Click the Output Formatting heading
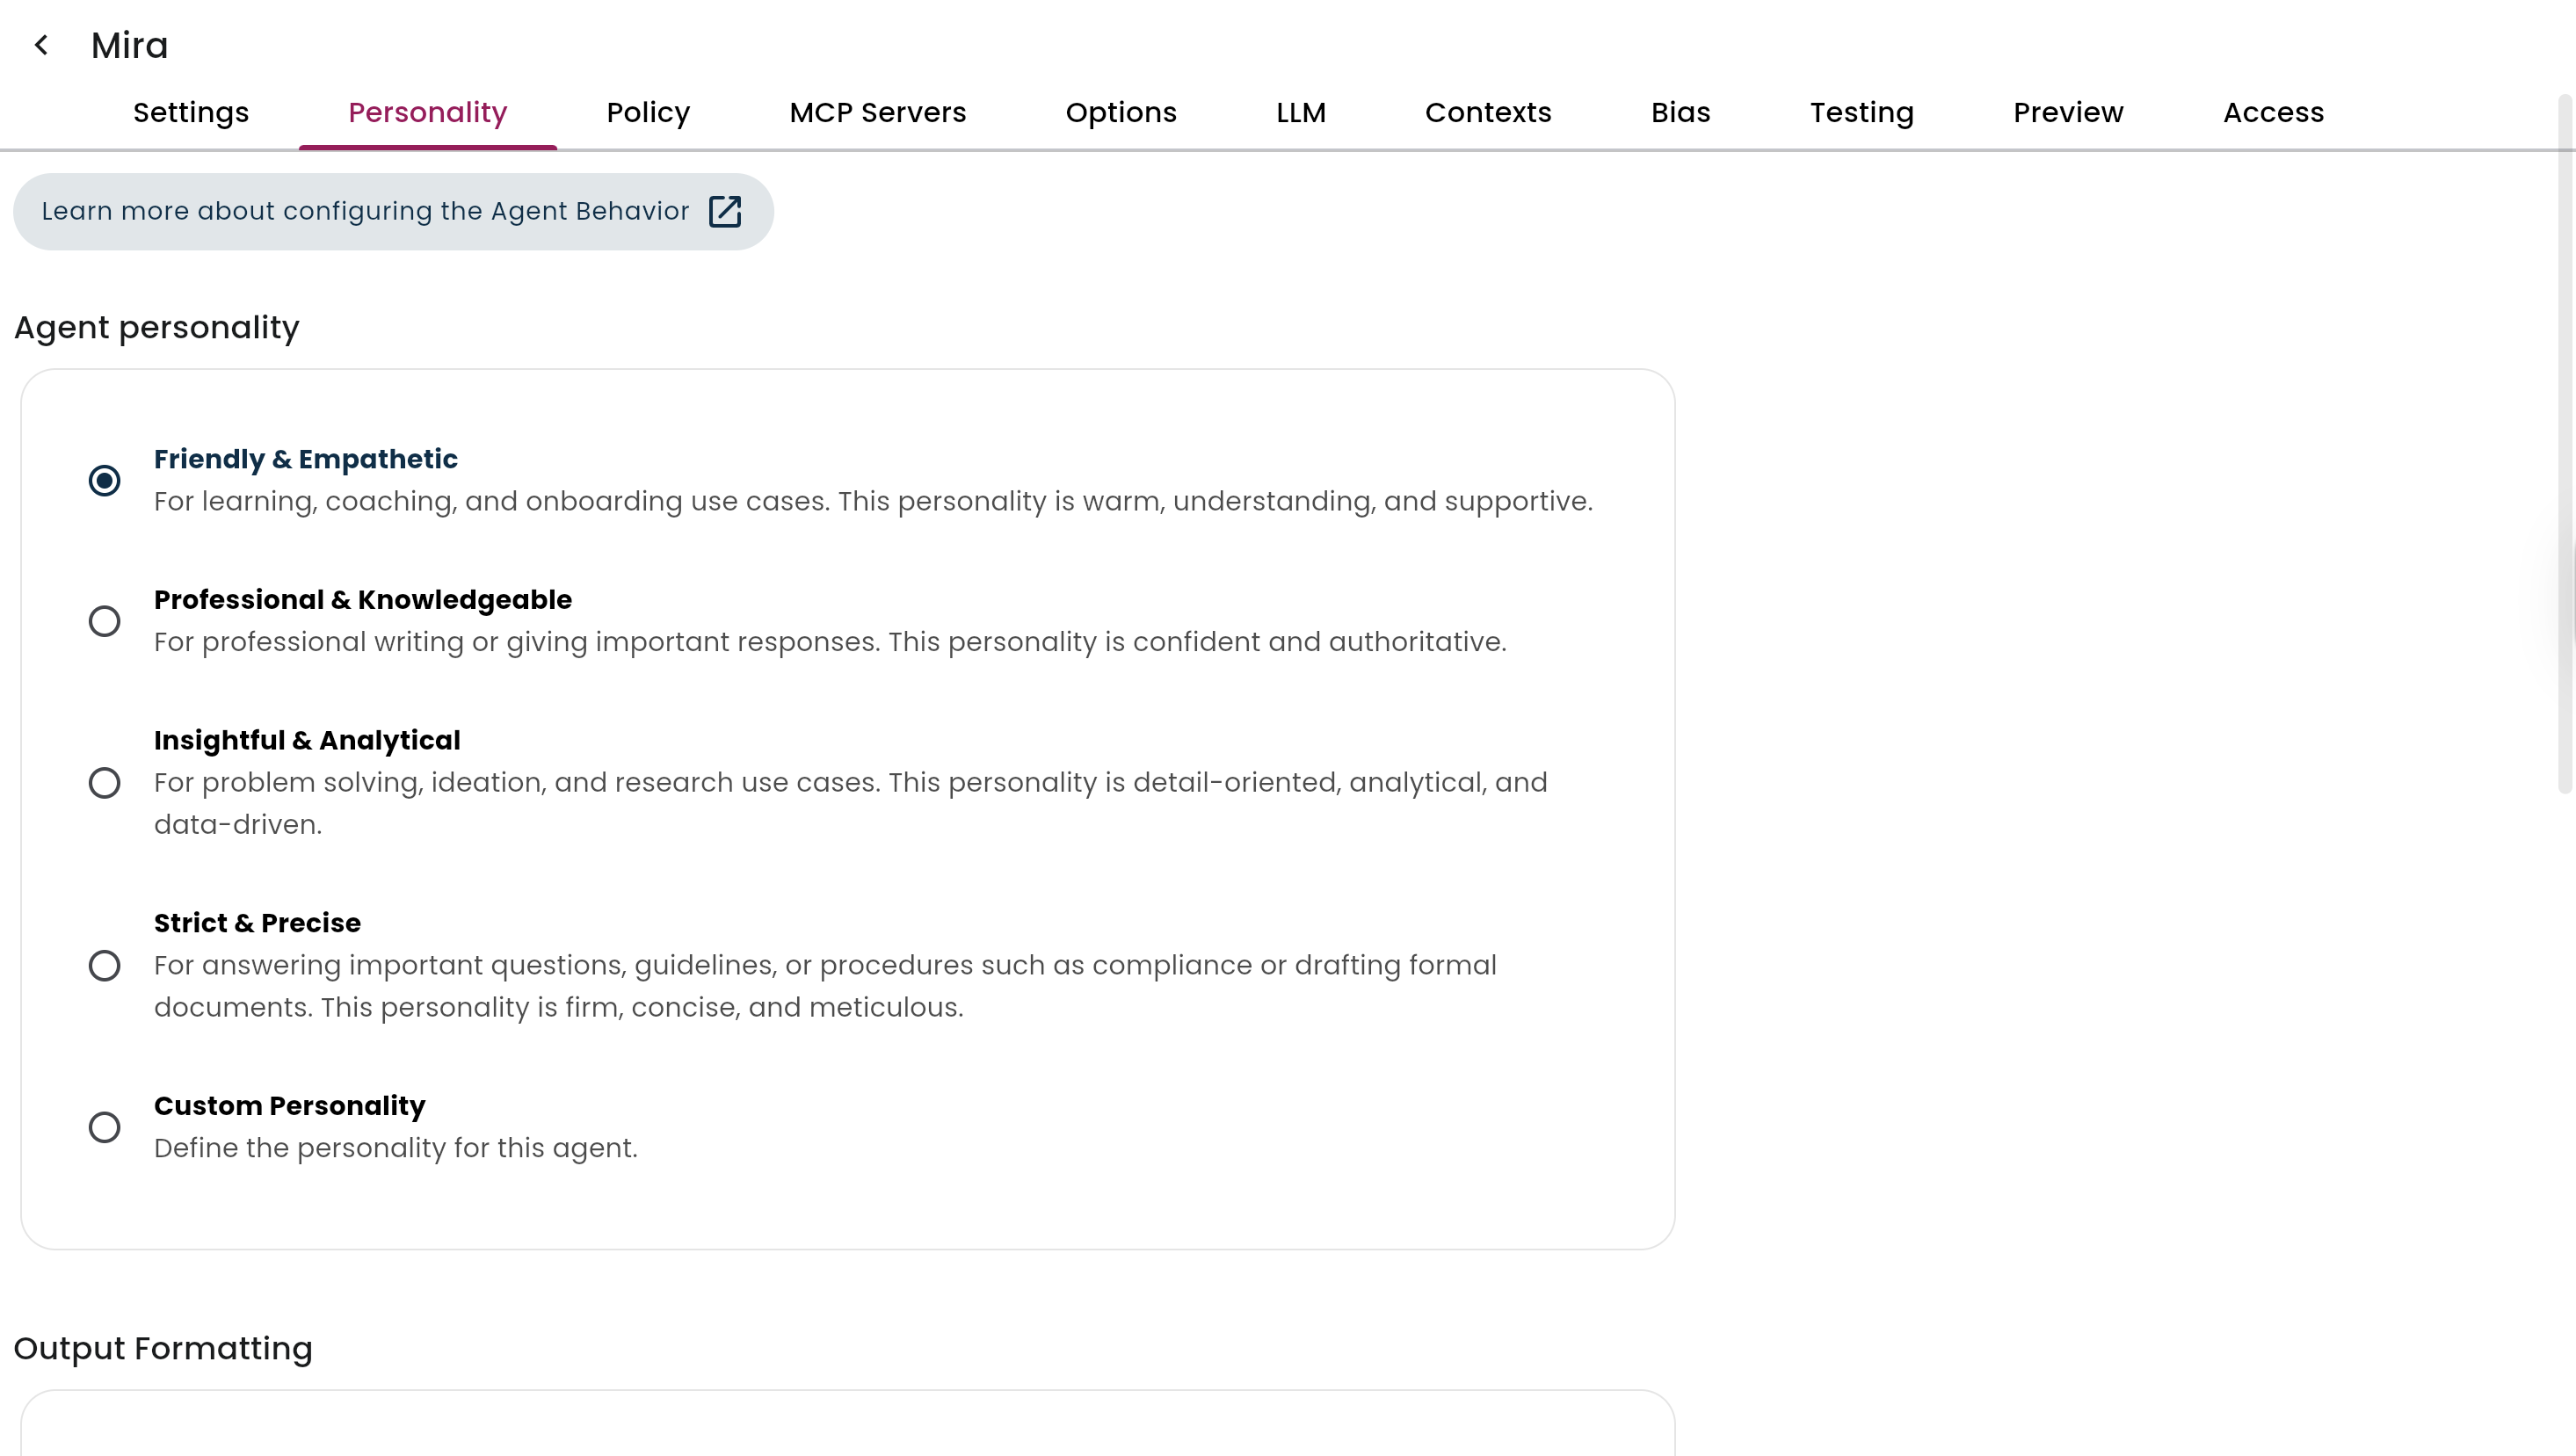 [x=163, y=1348]
